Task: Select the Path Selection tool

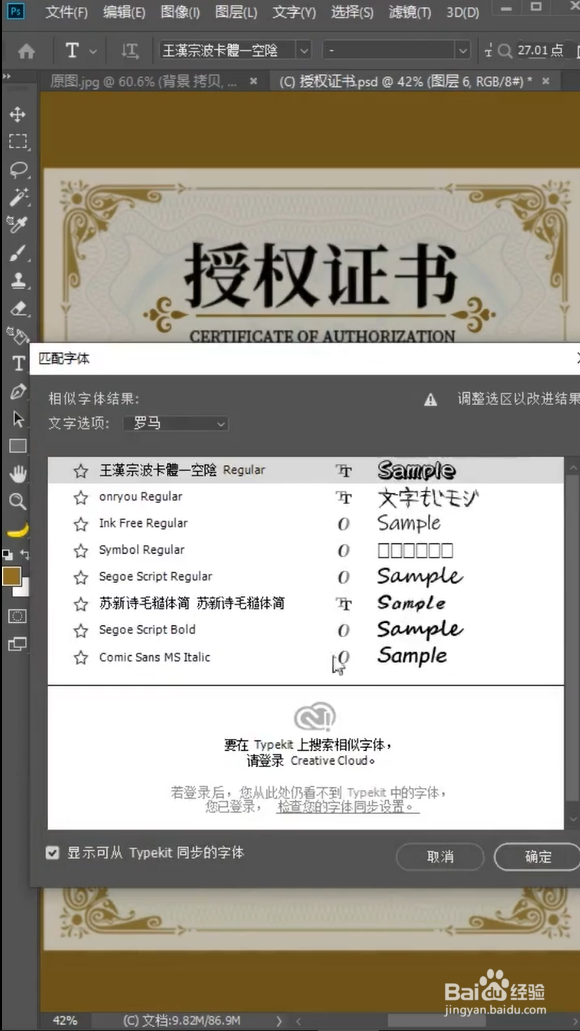Action: 18,419
